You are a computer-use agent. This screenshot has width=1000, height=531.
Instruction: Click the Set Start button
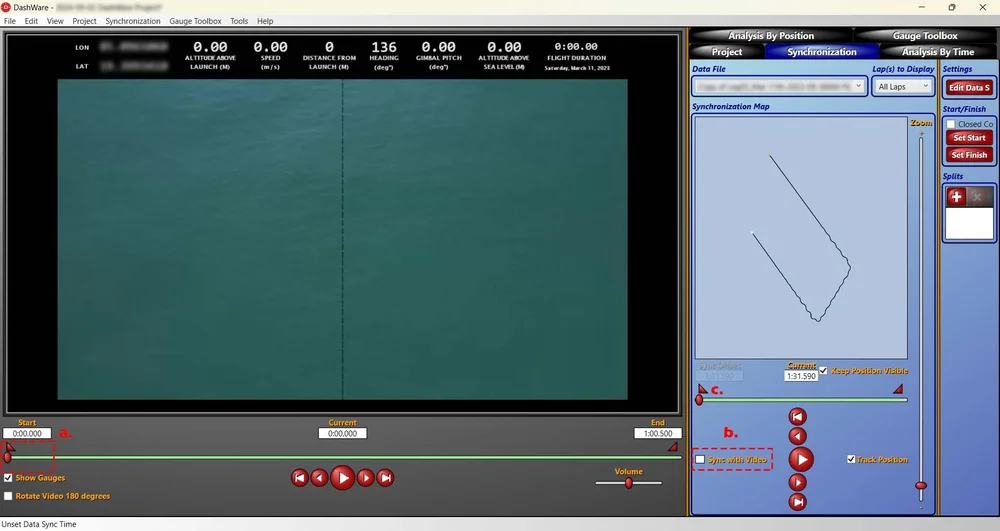(x=969, y=138)
